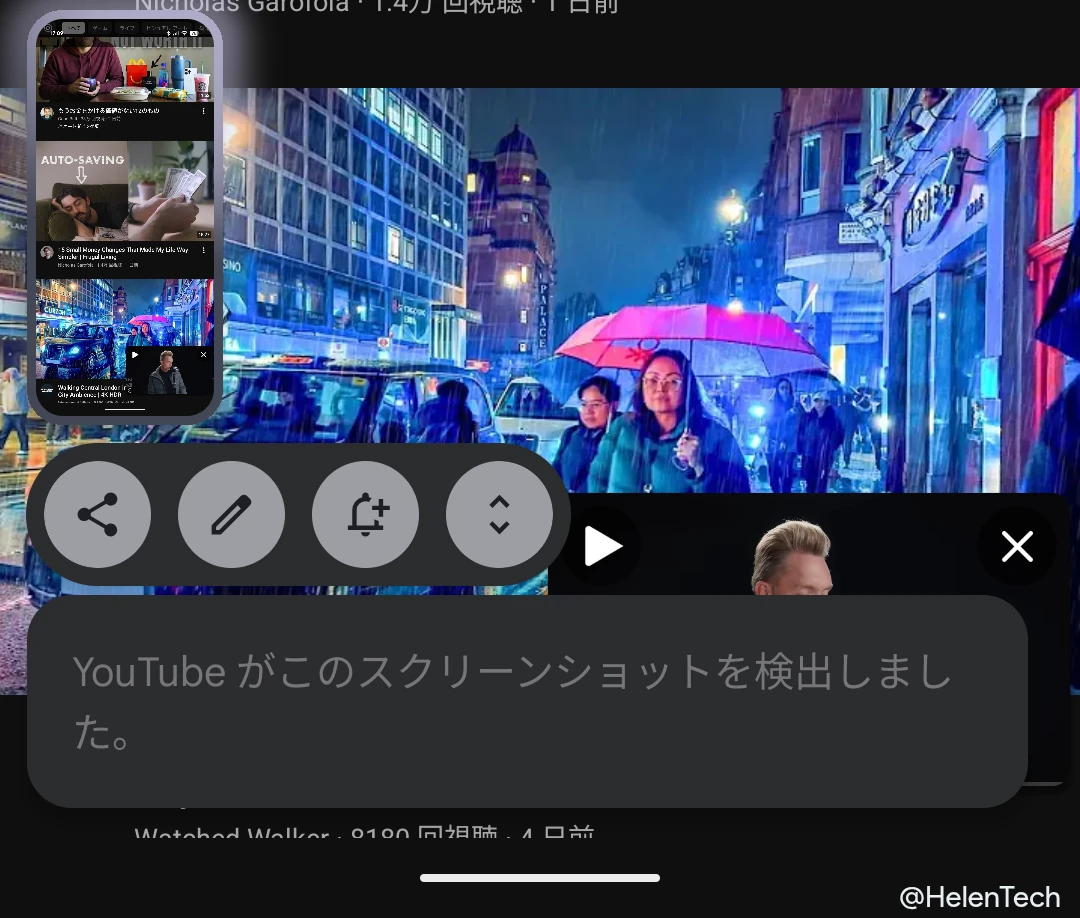Tap the bottom gesture navigation bar
Screen dimensions: 1080x918
point(540,878)
